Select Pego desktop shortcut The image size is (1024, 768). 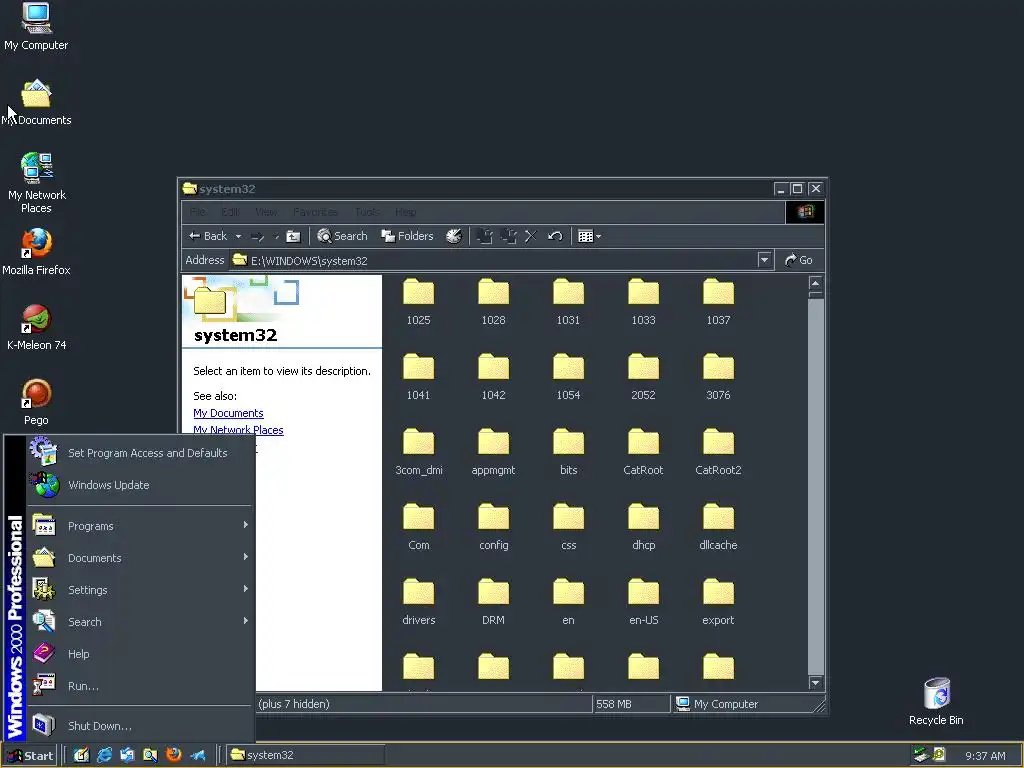tap(36, 402)
